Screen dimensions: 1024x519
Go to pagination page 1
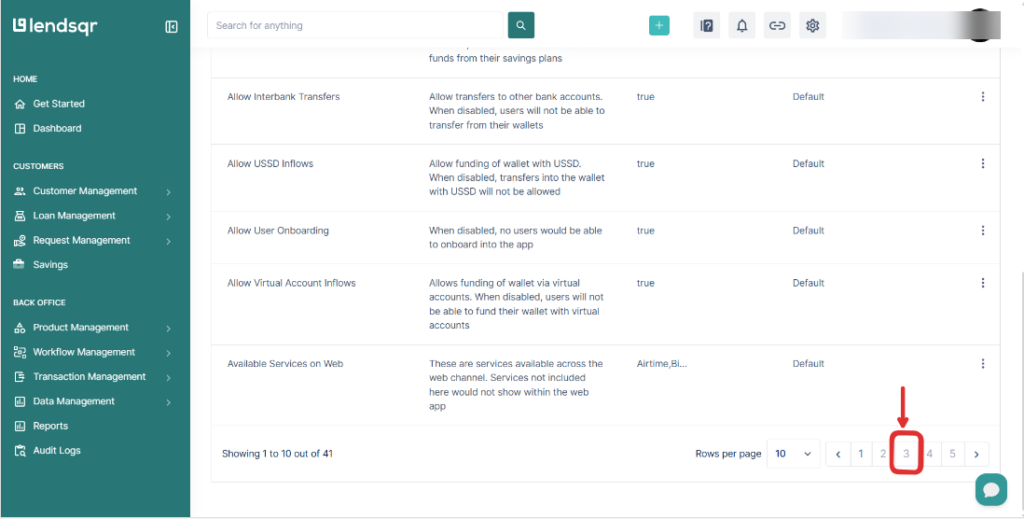(861, 454)
